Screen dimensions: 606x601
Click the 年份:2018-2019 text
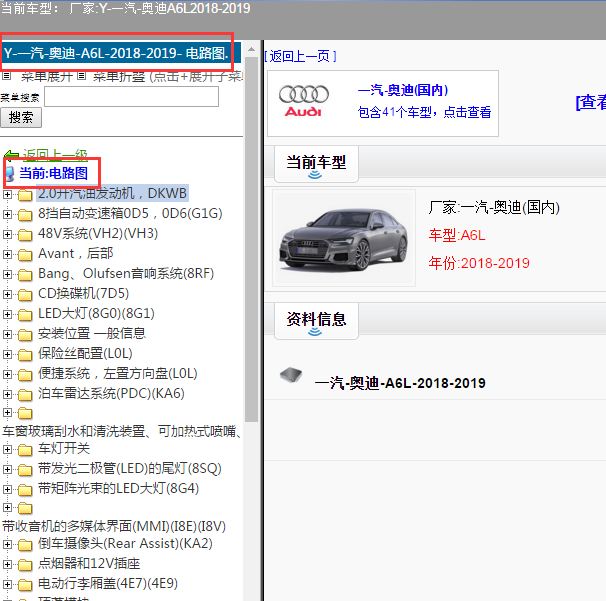479,263
